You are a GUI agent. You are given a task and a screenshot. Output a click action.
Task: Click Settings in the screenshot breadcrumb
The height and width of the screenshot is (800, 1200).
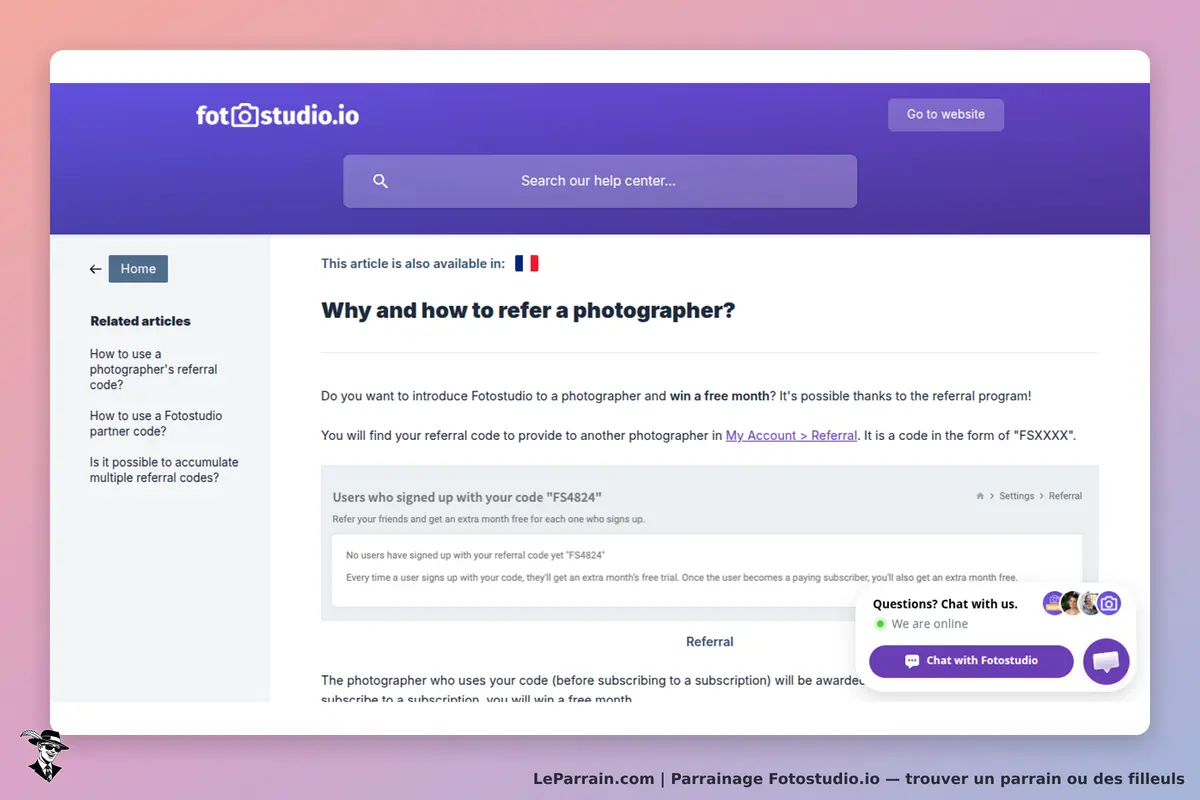coord(1017,496)
